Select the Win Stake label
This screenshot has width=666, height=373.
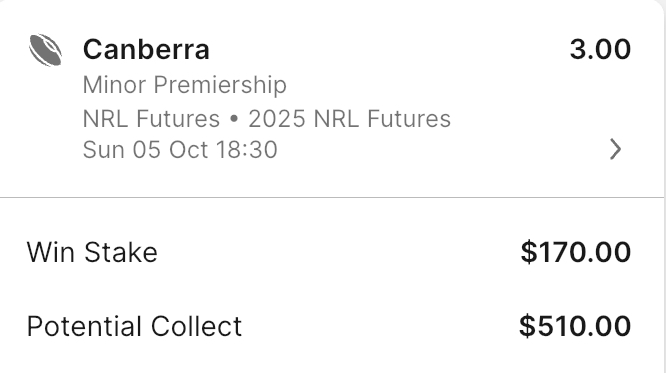(92, 252)
